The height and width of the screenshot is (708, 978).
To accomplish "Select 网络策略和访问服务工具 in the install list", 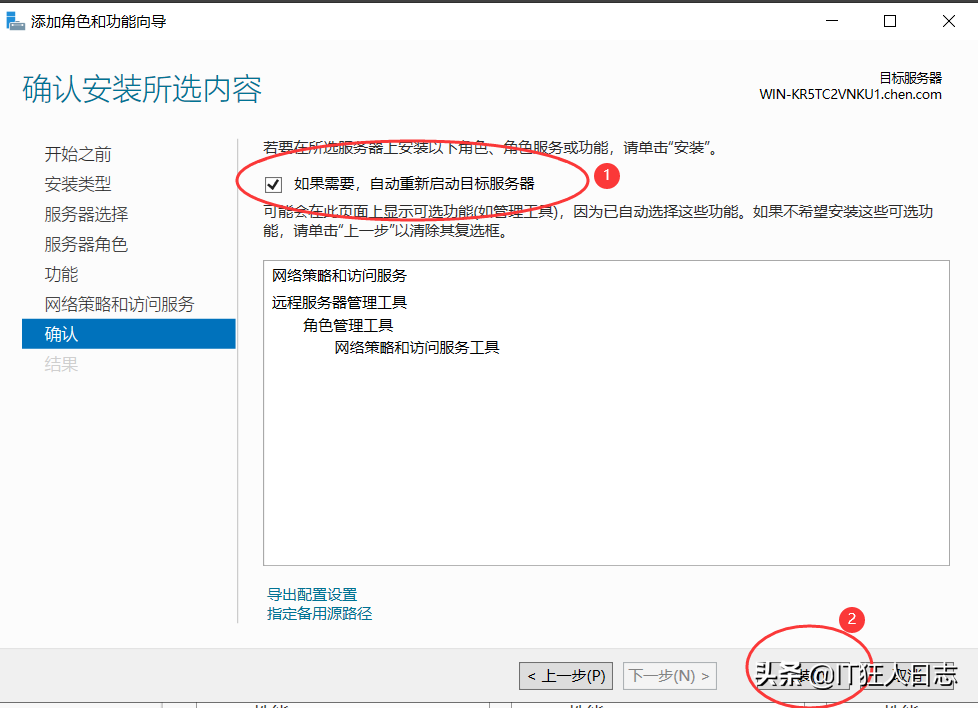I will (417, 347).
